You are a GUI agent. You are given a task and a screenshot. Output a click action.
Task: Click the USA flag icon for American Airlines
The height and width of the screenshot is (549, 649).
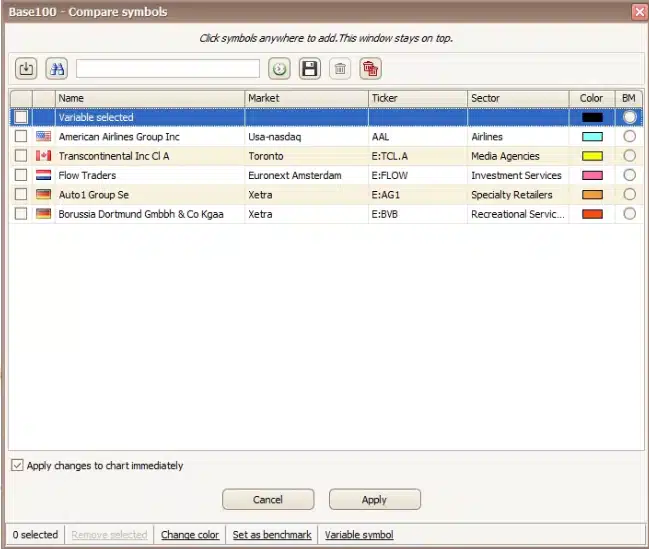43,137
